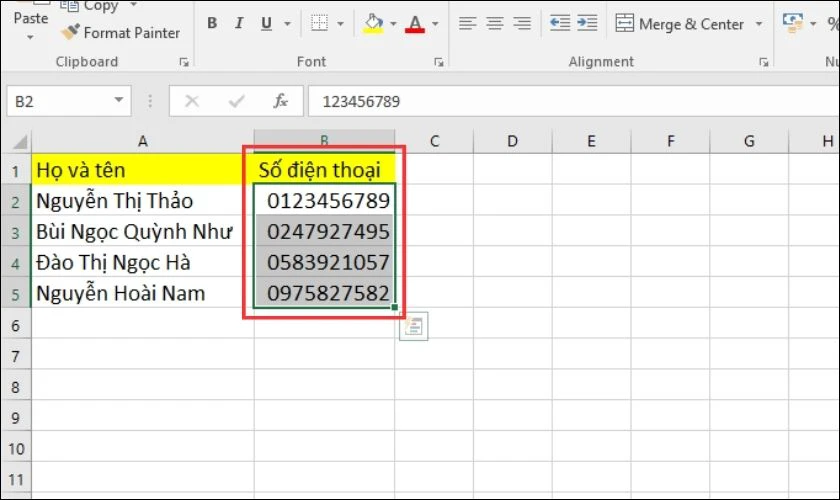
Task: Open the Copy dropdown arrow
Action: pos(133,5)
